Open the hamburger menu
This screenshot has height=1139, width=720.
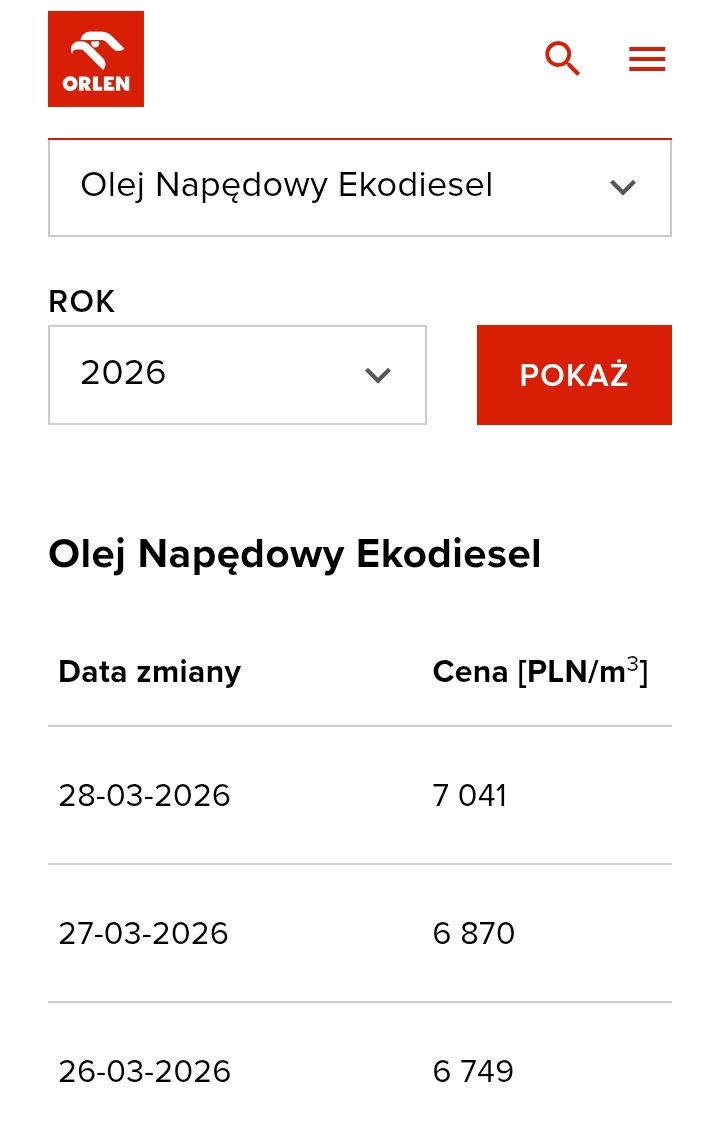647,59
